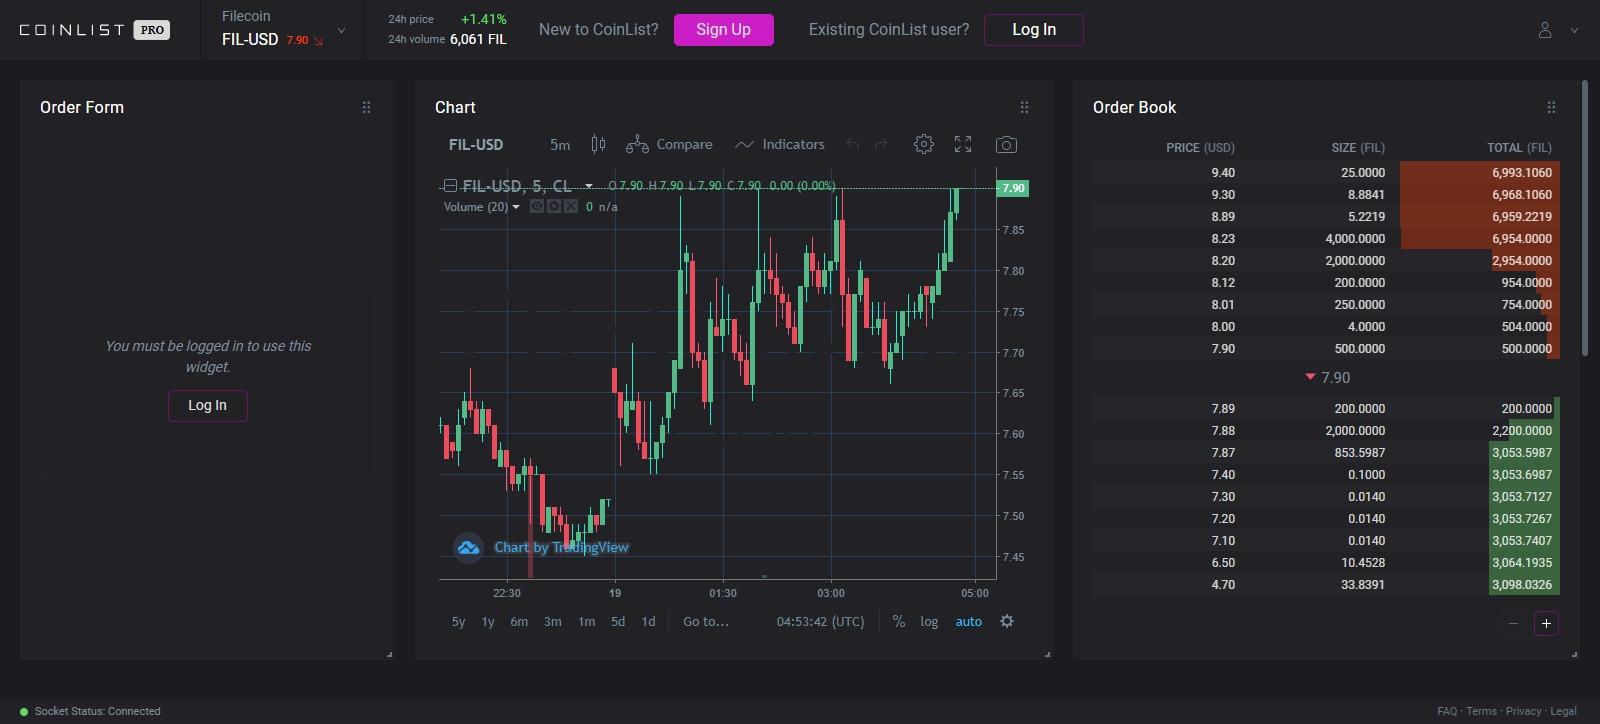Click the chart undo arrow
1600x724 pixels.
(x=853, y=145)
